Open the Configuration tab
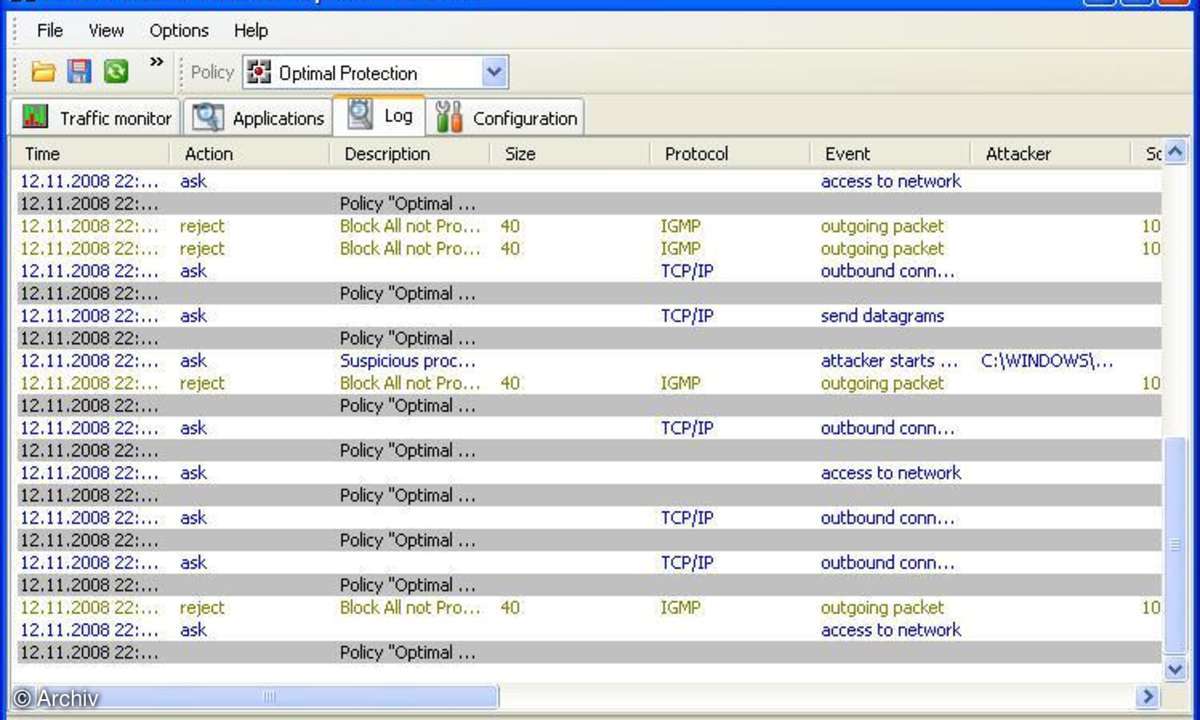The image size is (1200, 720). point(506,118)
